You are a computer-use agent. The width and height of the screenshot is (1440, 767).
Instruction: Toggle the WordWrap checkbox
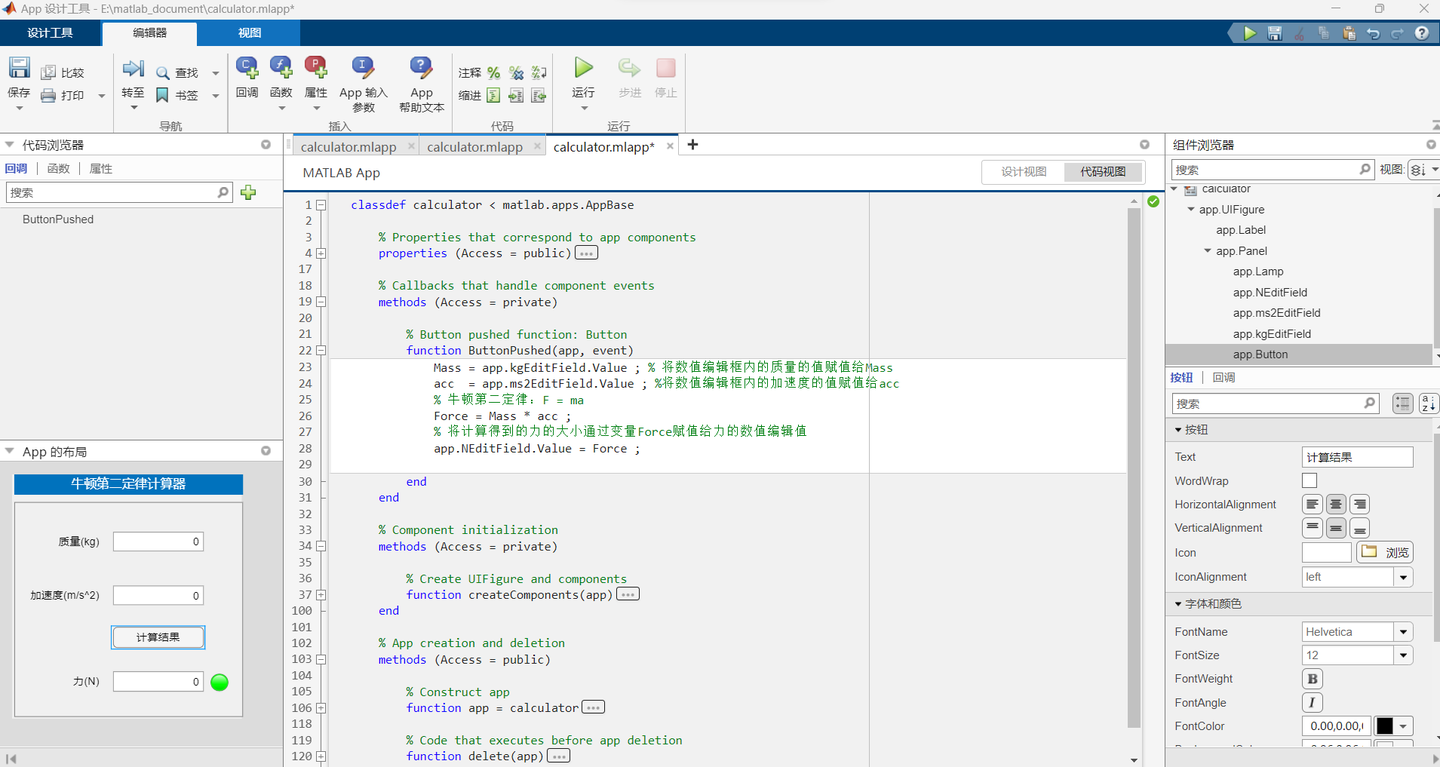tap(1309, 481)
